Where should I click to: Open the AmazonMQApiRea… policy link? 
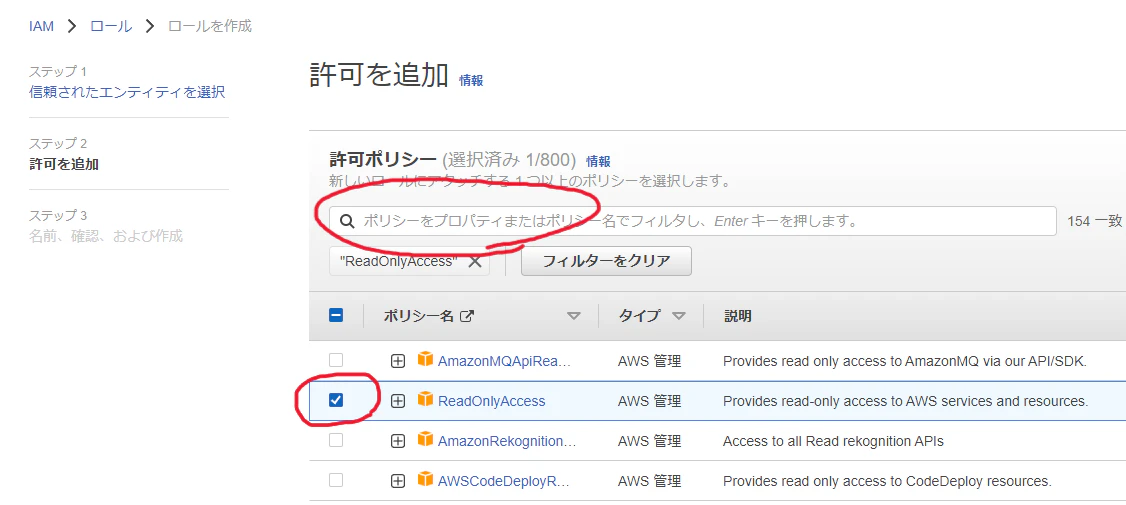504,361
